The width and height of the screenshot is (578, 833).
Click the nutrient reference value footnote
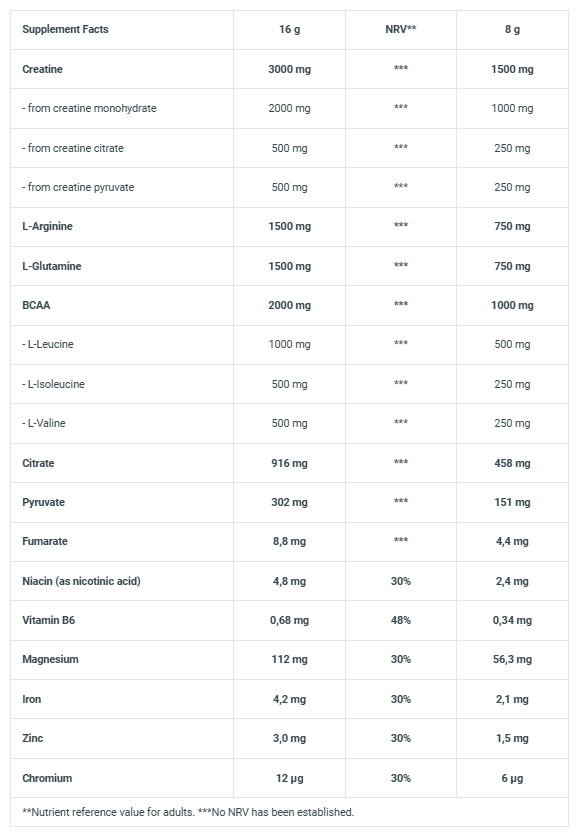click(188, 812)
